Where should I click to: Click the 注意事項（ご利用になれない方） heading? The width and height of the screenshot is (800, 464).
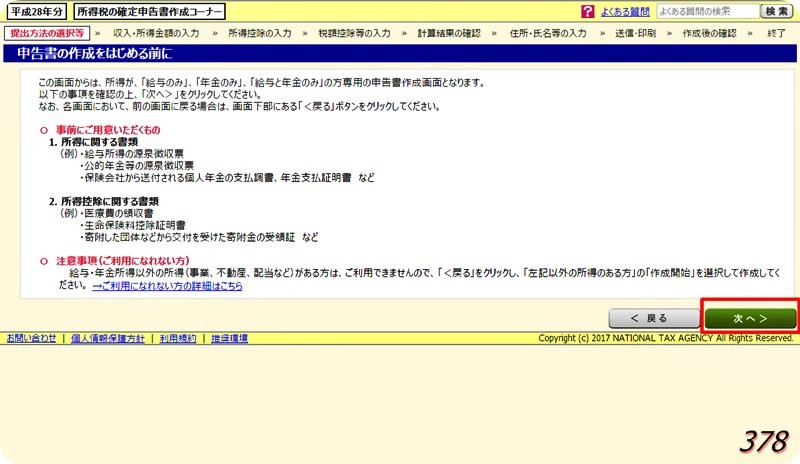point(122,261)
